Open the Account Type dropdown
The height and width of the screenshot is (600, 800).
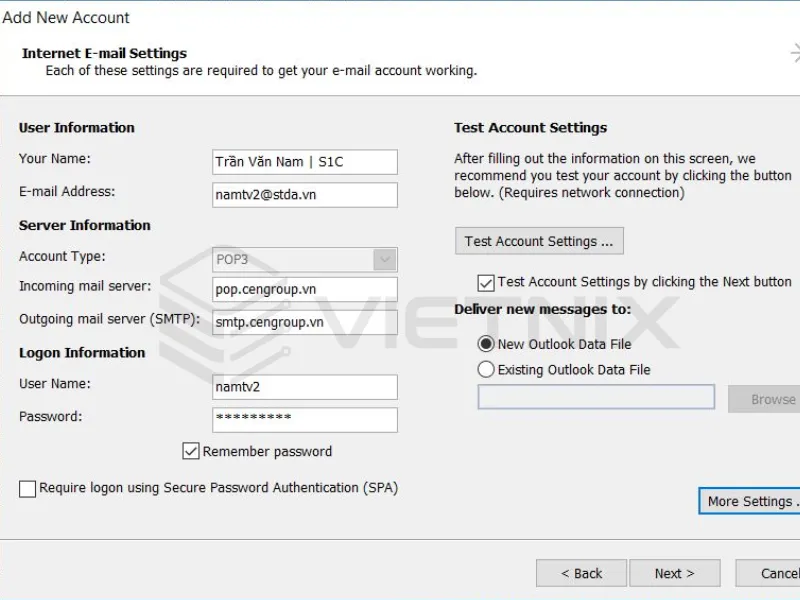point(385,259)
